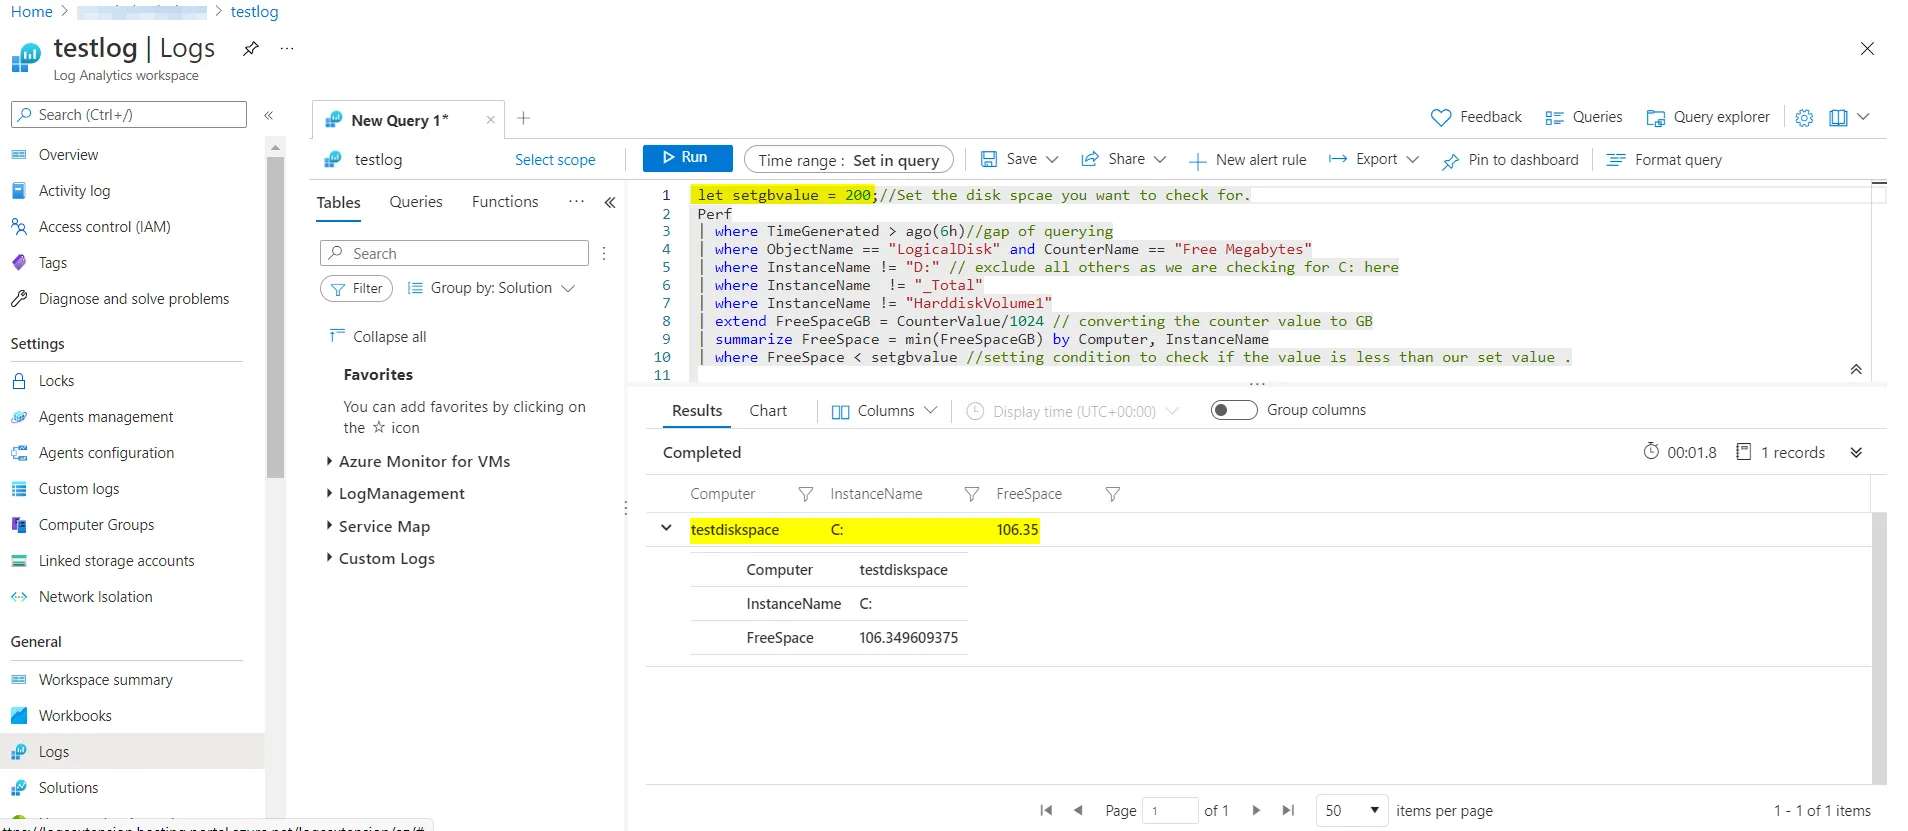Add a new query tab

pyautogui.click(x=523, y=118)
